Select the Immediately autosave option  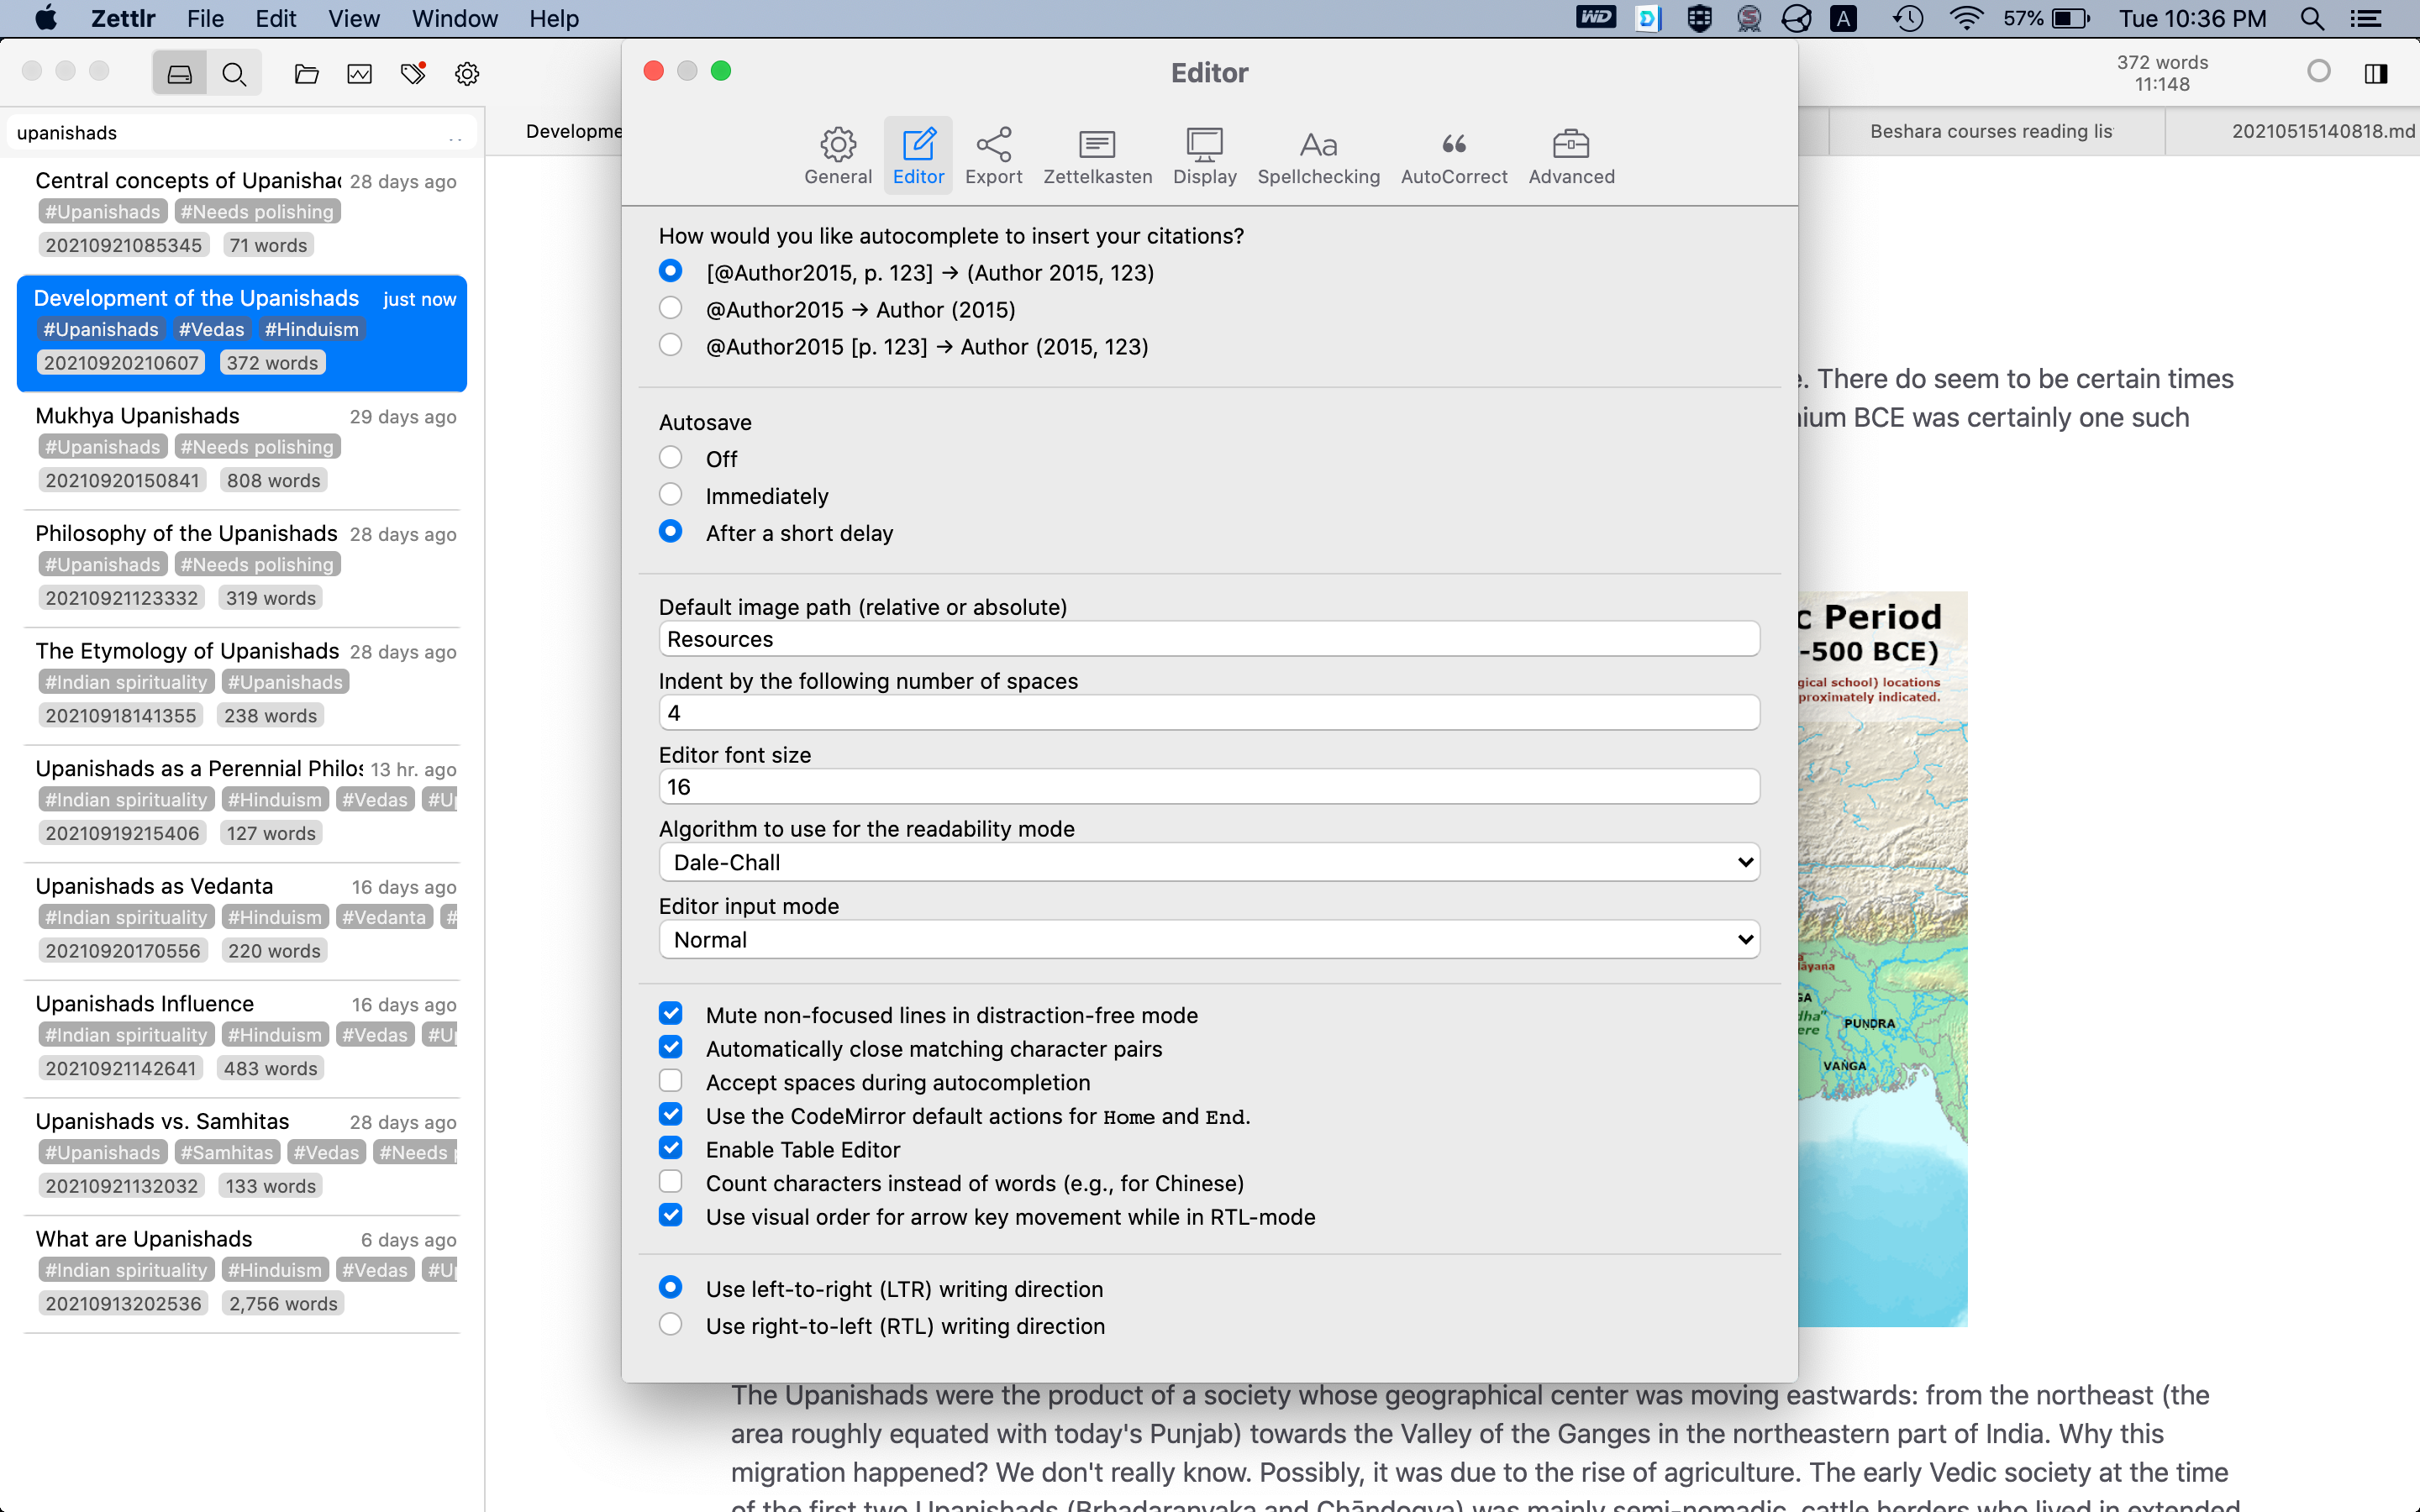(671, 494)
